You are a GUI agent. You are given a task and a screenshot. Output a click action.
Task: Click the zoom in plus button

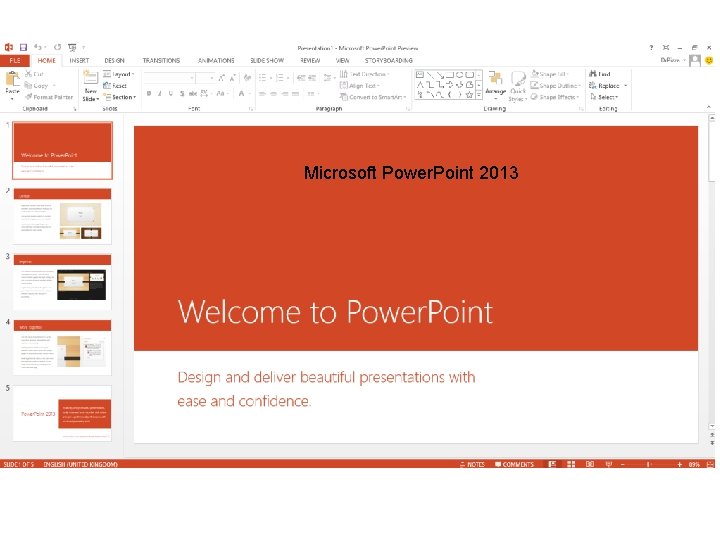(680, 464)
